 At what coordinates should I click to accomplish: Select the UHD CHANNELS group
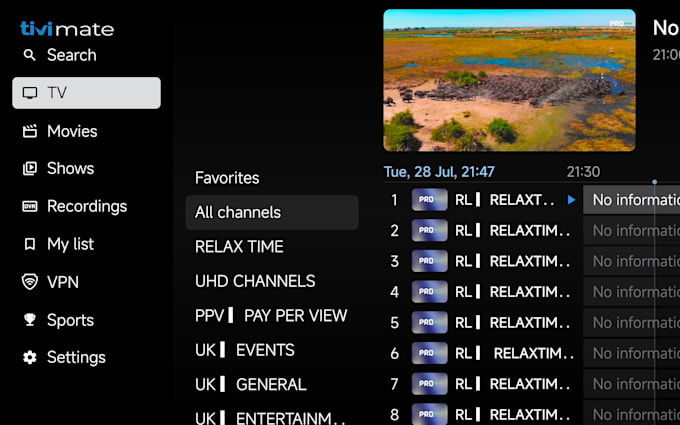(x=255, y=281)
